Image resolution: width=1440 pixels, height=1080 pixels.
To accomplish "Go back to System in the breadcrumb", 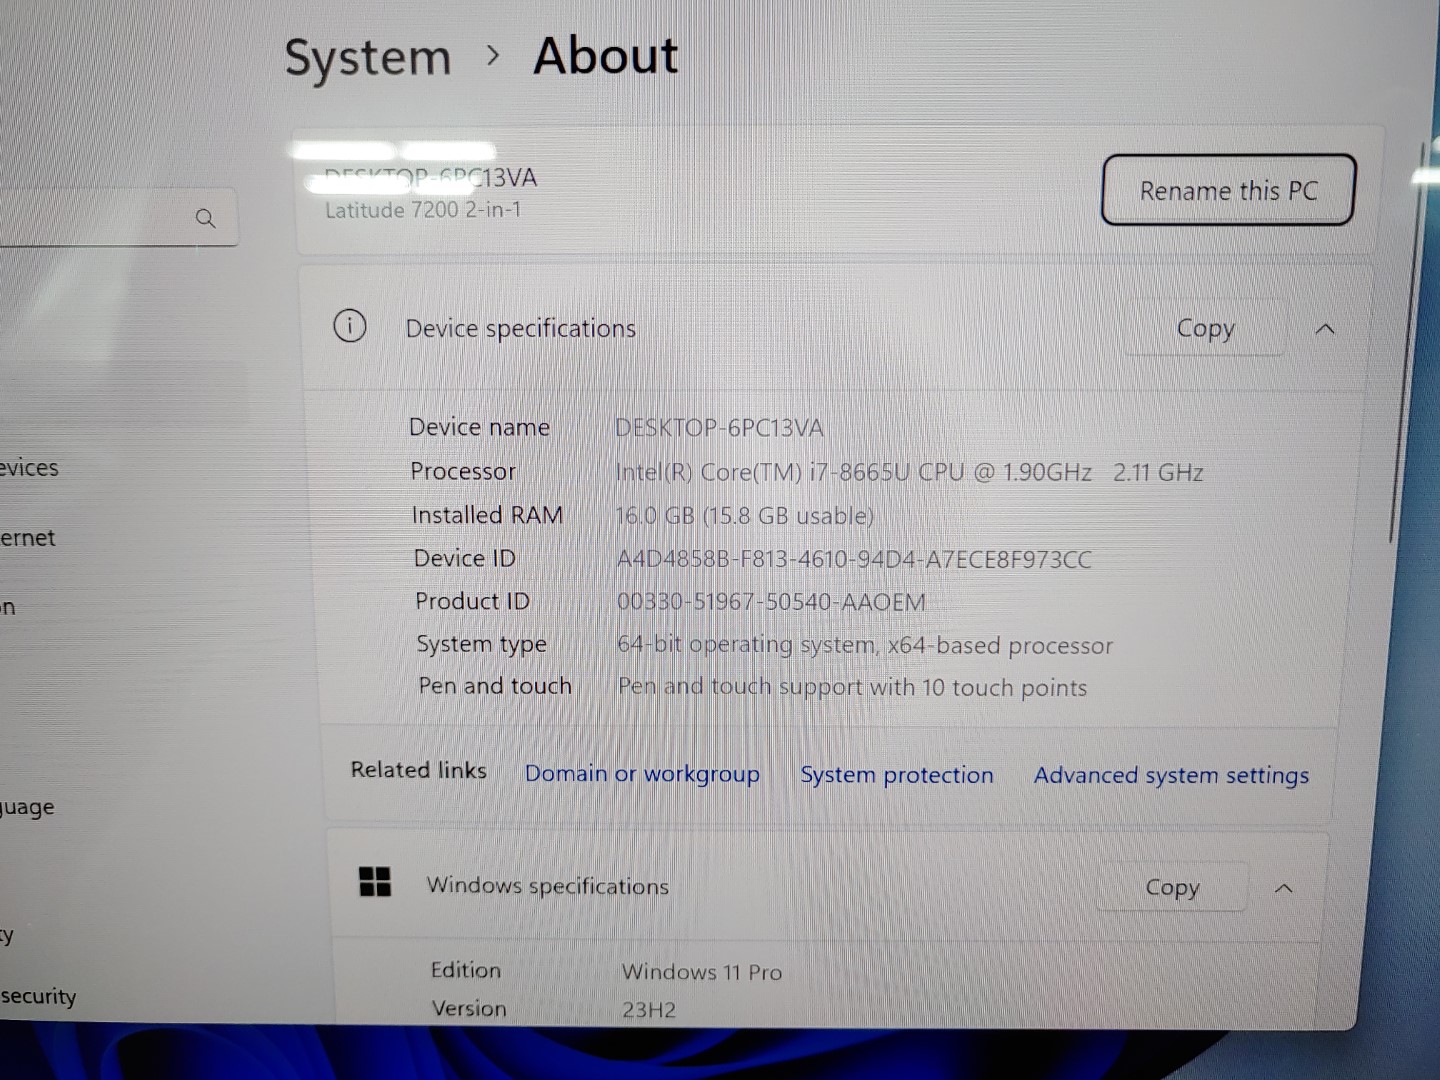I will [368, 57].
